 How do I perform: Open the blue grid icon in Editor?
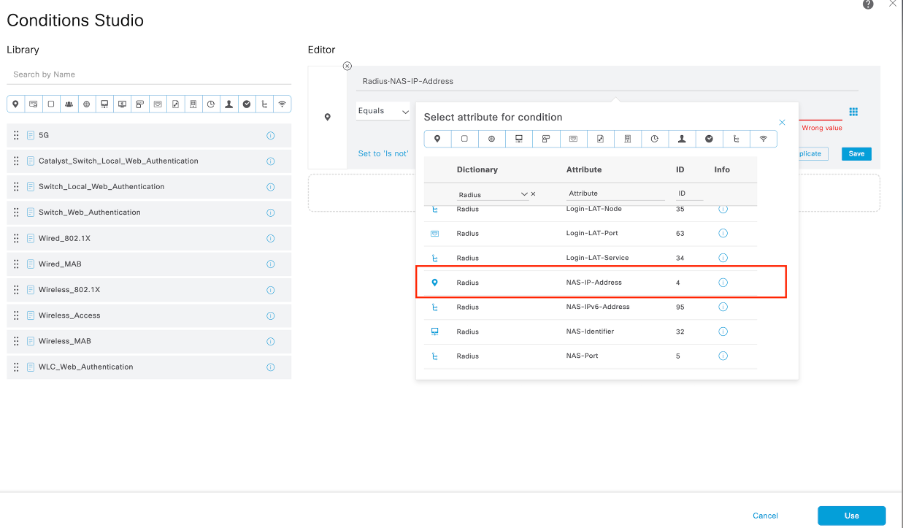click(x=853, y=112)
